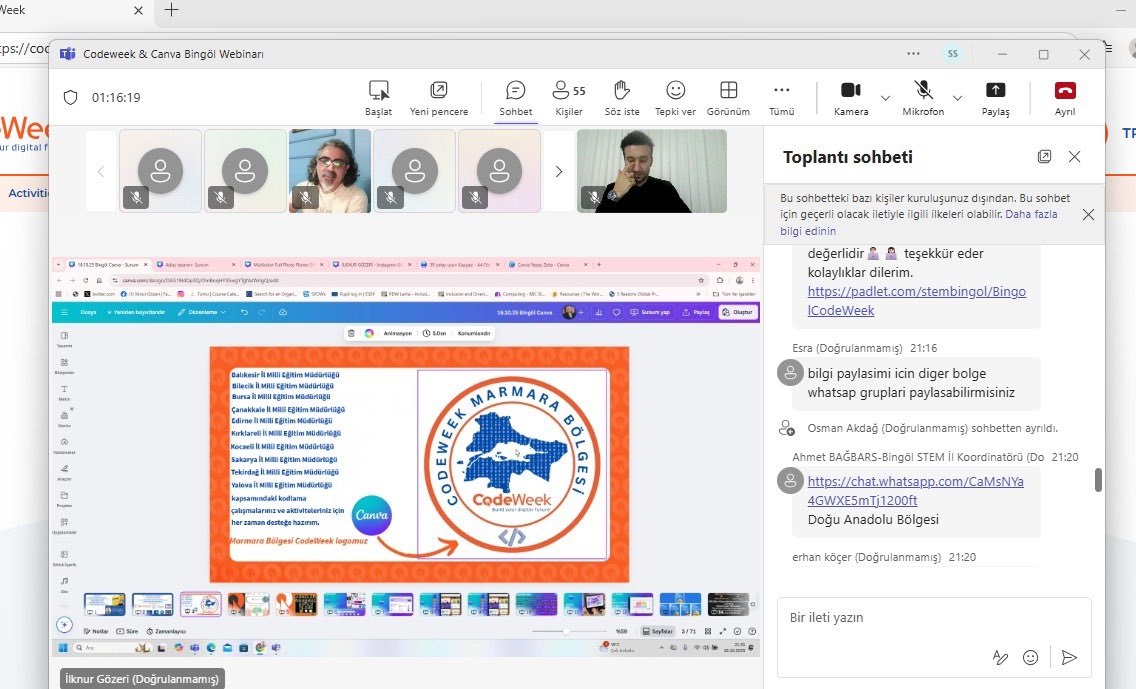Screen dimensions: 1136x689
Task: Click Paylaş to share your screen
Action: (995, 98)
